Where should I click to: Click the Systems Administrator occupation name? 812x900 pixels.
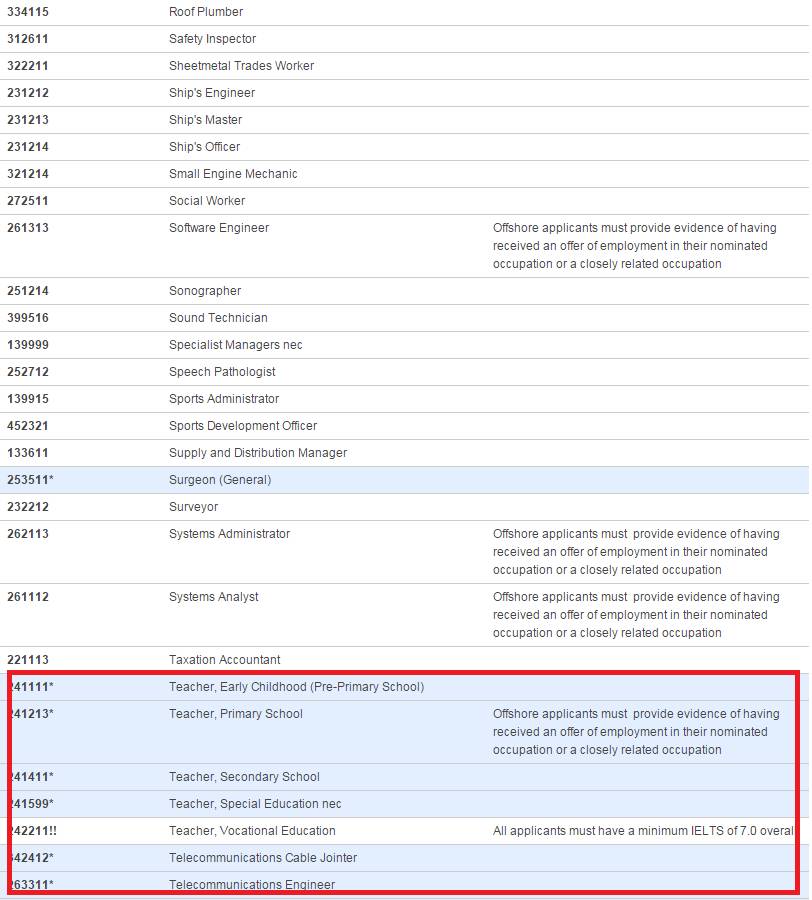click(x=229, y=534)
